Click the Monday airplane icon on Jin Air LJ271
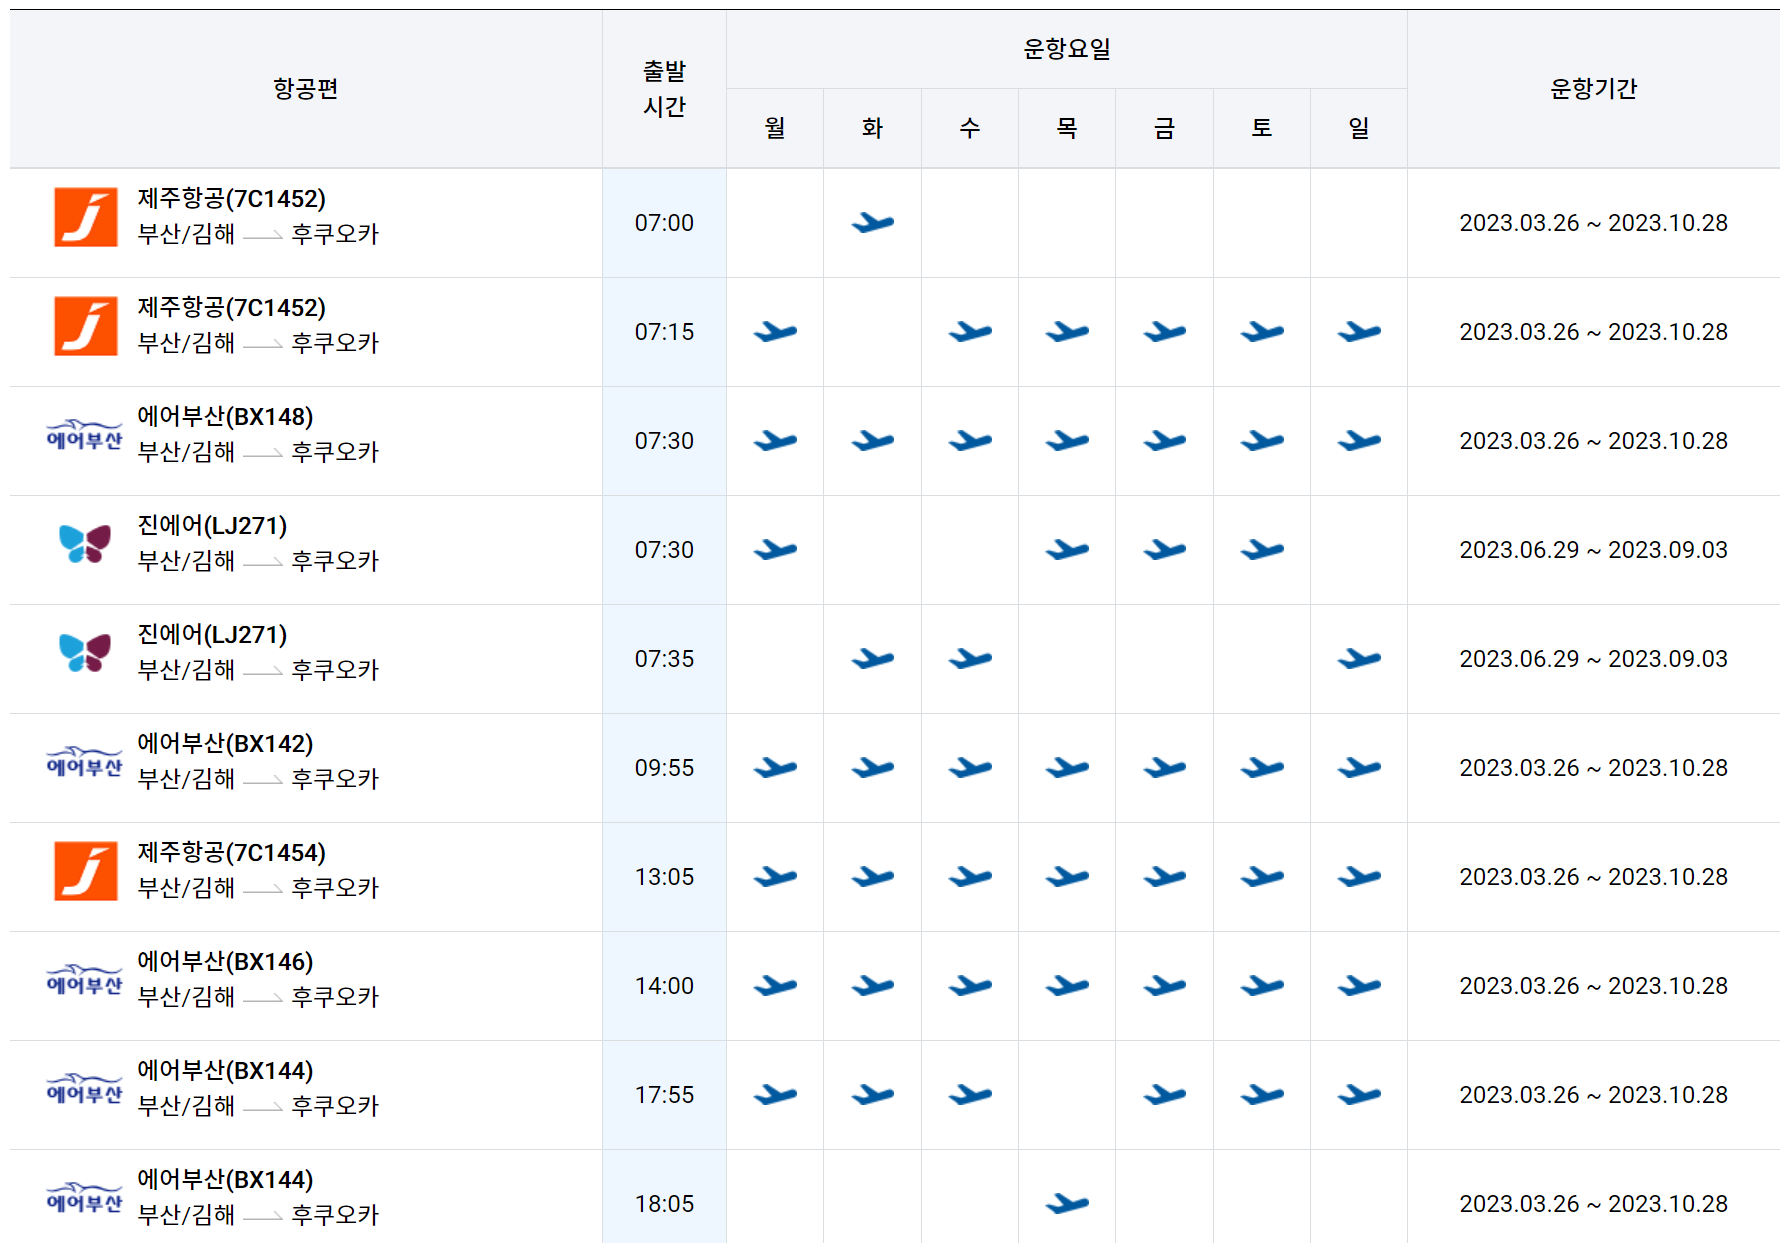Viewport: 1789px width, 1243px height. 774,548
